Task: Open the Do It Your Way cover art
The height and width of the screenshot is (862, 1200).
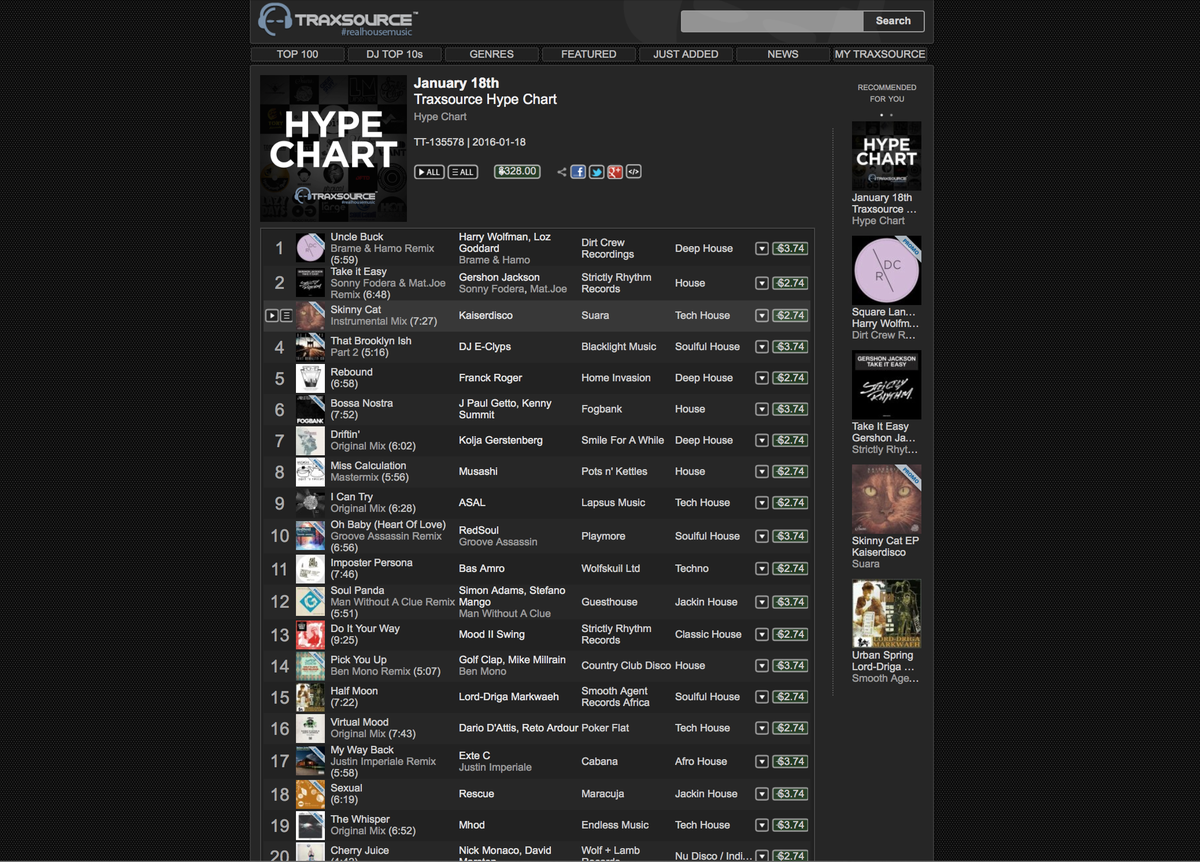Action: pos(310,634)
